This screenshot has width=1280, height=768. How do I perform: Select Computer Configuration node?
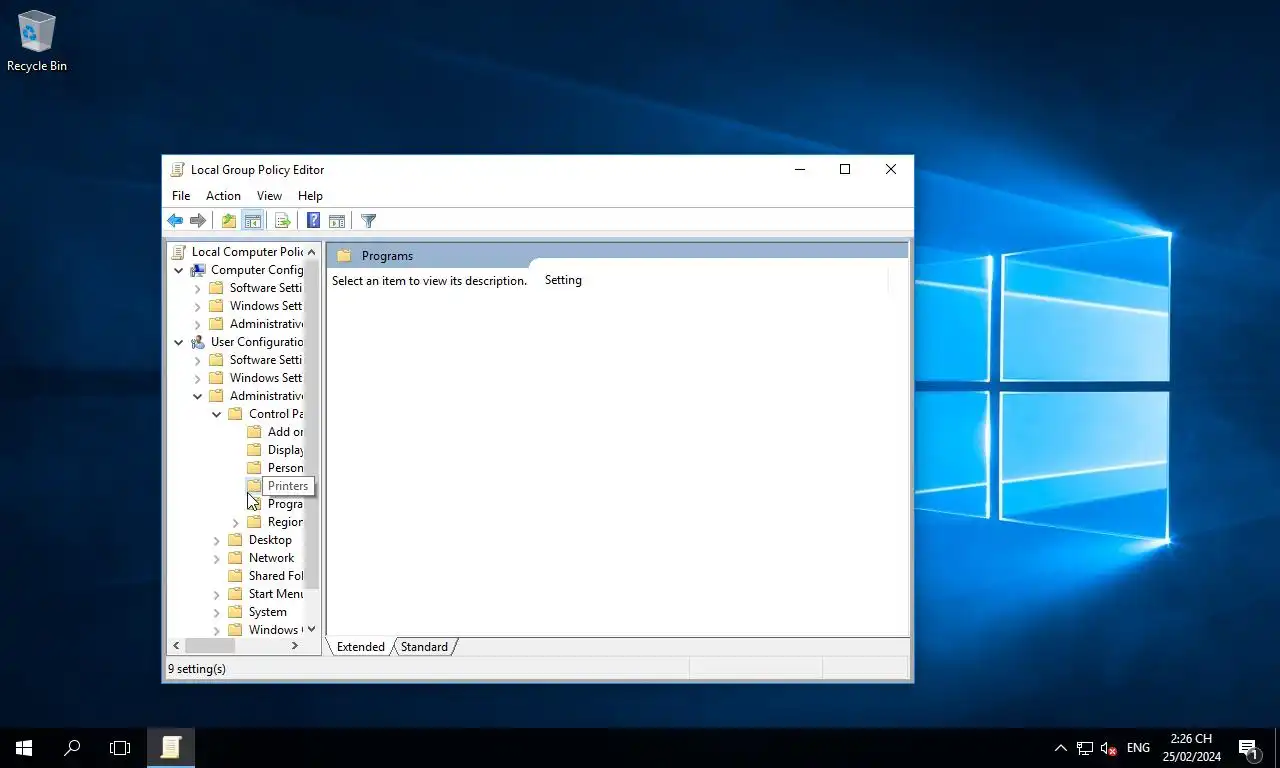247,270
